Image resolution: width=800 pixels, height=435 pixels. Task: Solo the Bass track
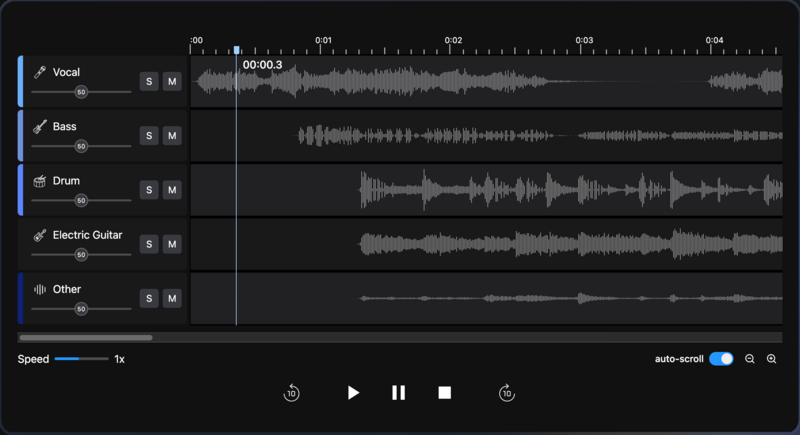point(149,136)
